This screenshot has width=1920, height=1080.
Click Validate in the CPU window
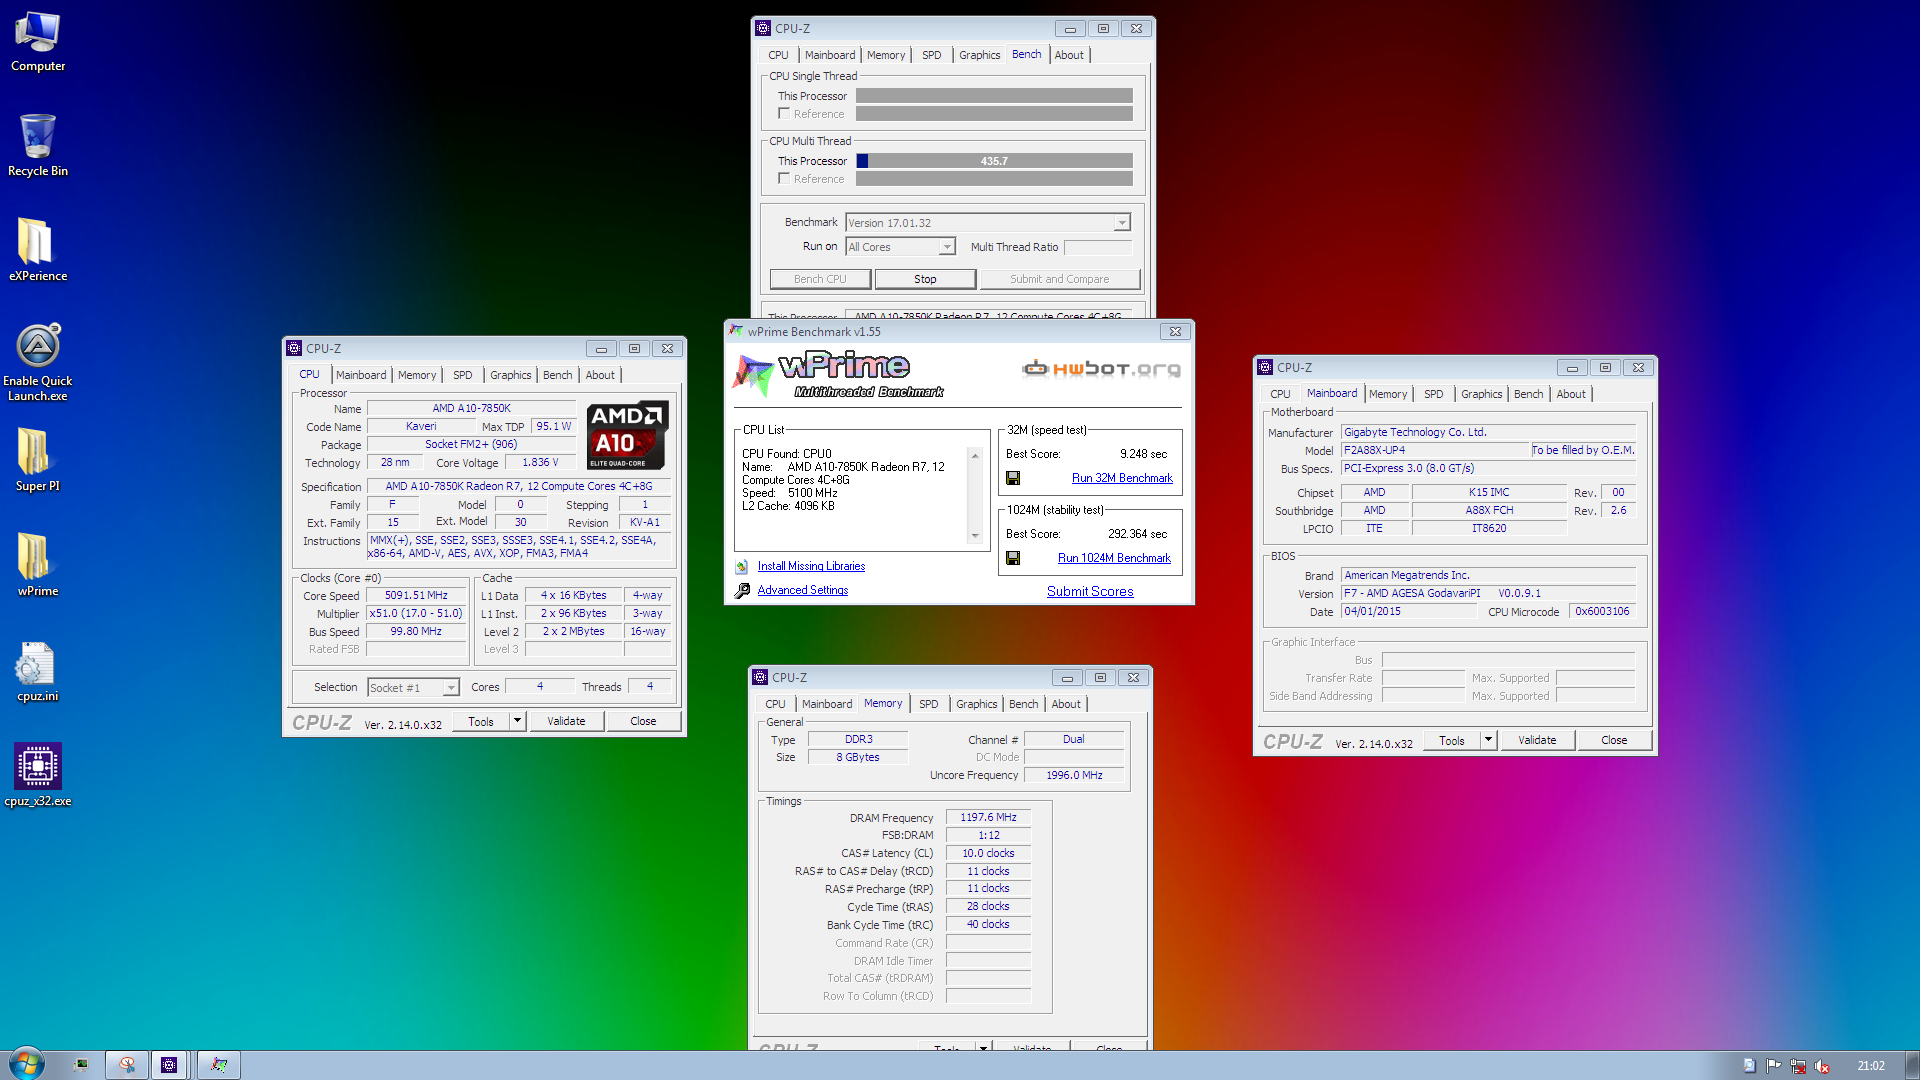(566, 721)
